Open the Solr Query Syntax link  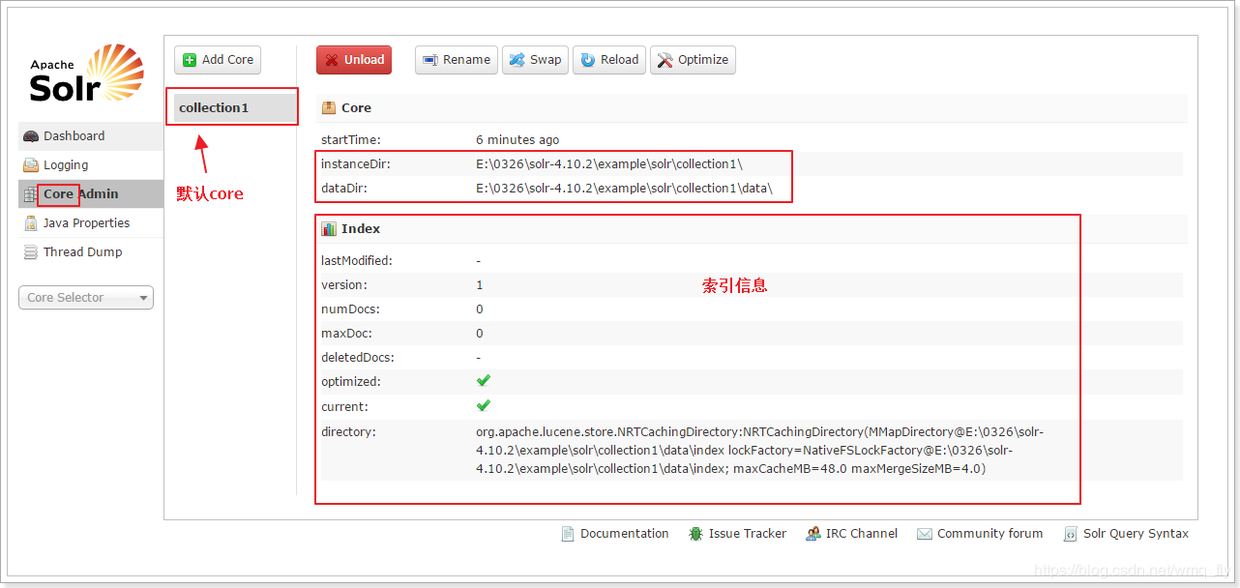1126,534
